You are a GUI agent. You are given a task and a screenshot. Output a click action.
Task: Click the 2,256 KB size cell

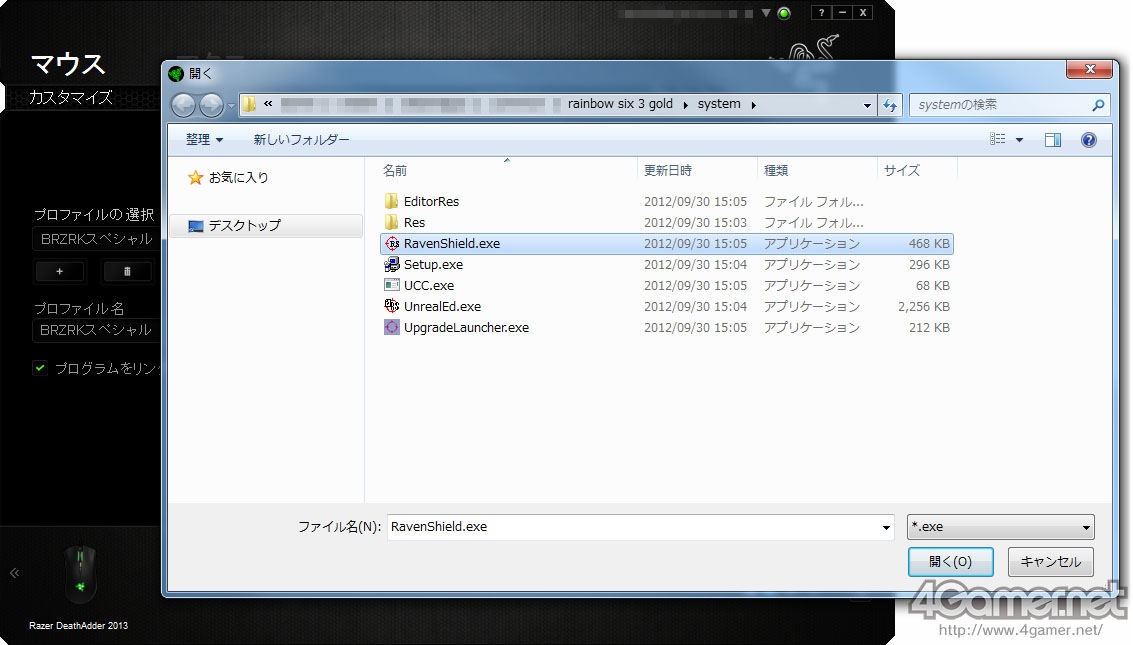pyautogui.click(x=923, y=306)
